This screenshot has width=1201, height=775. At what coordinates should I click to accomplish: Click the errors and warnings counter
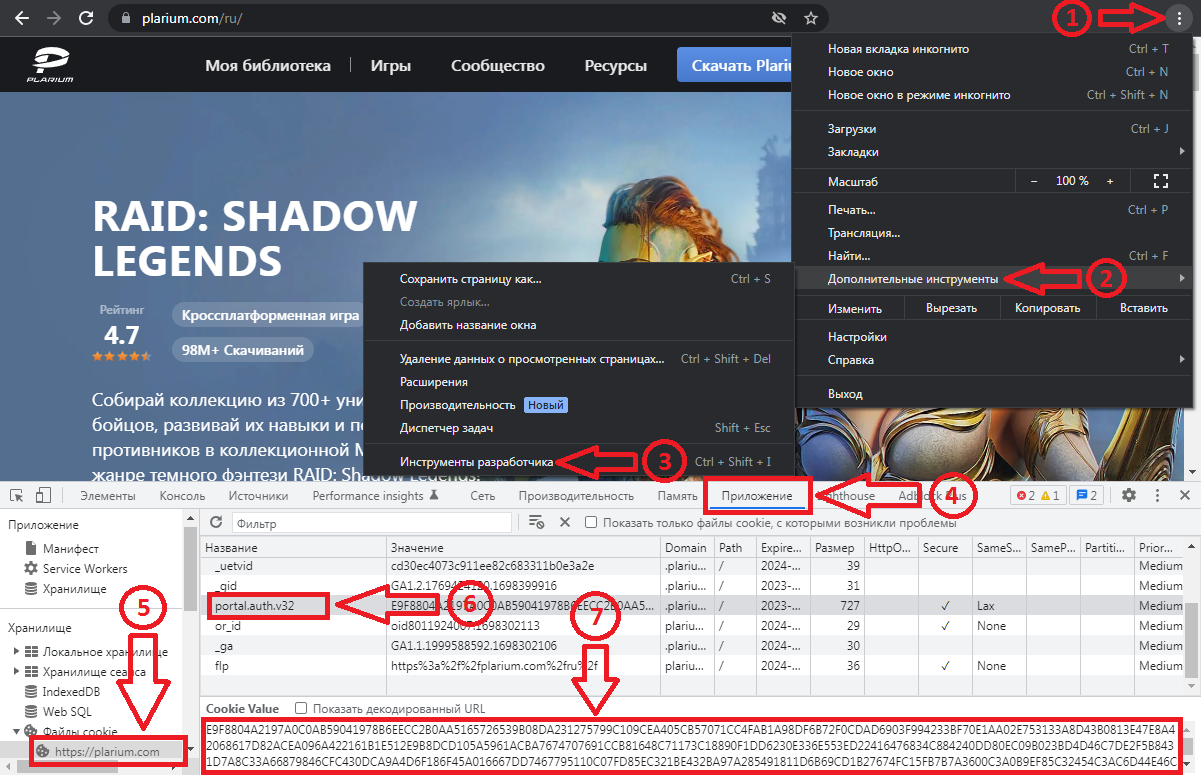(1038, 495)
